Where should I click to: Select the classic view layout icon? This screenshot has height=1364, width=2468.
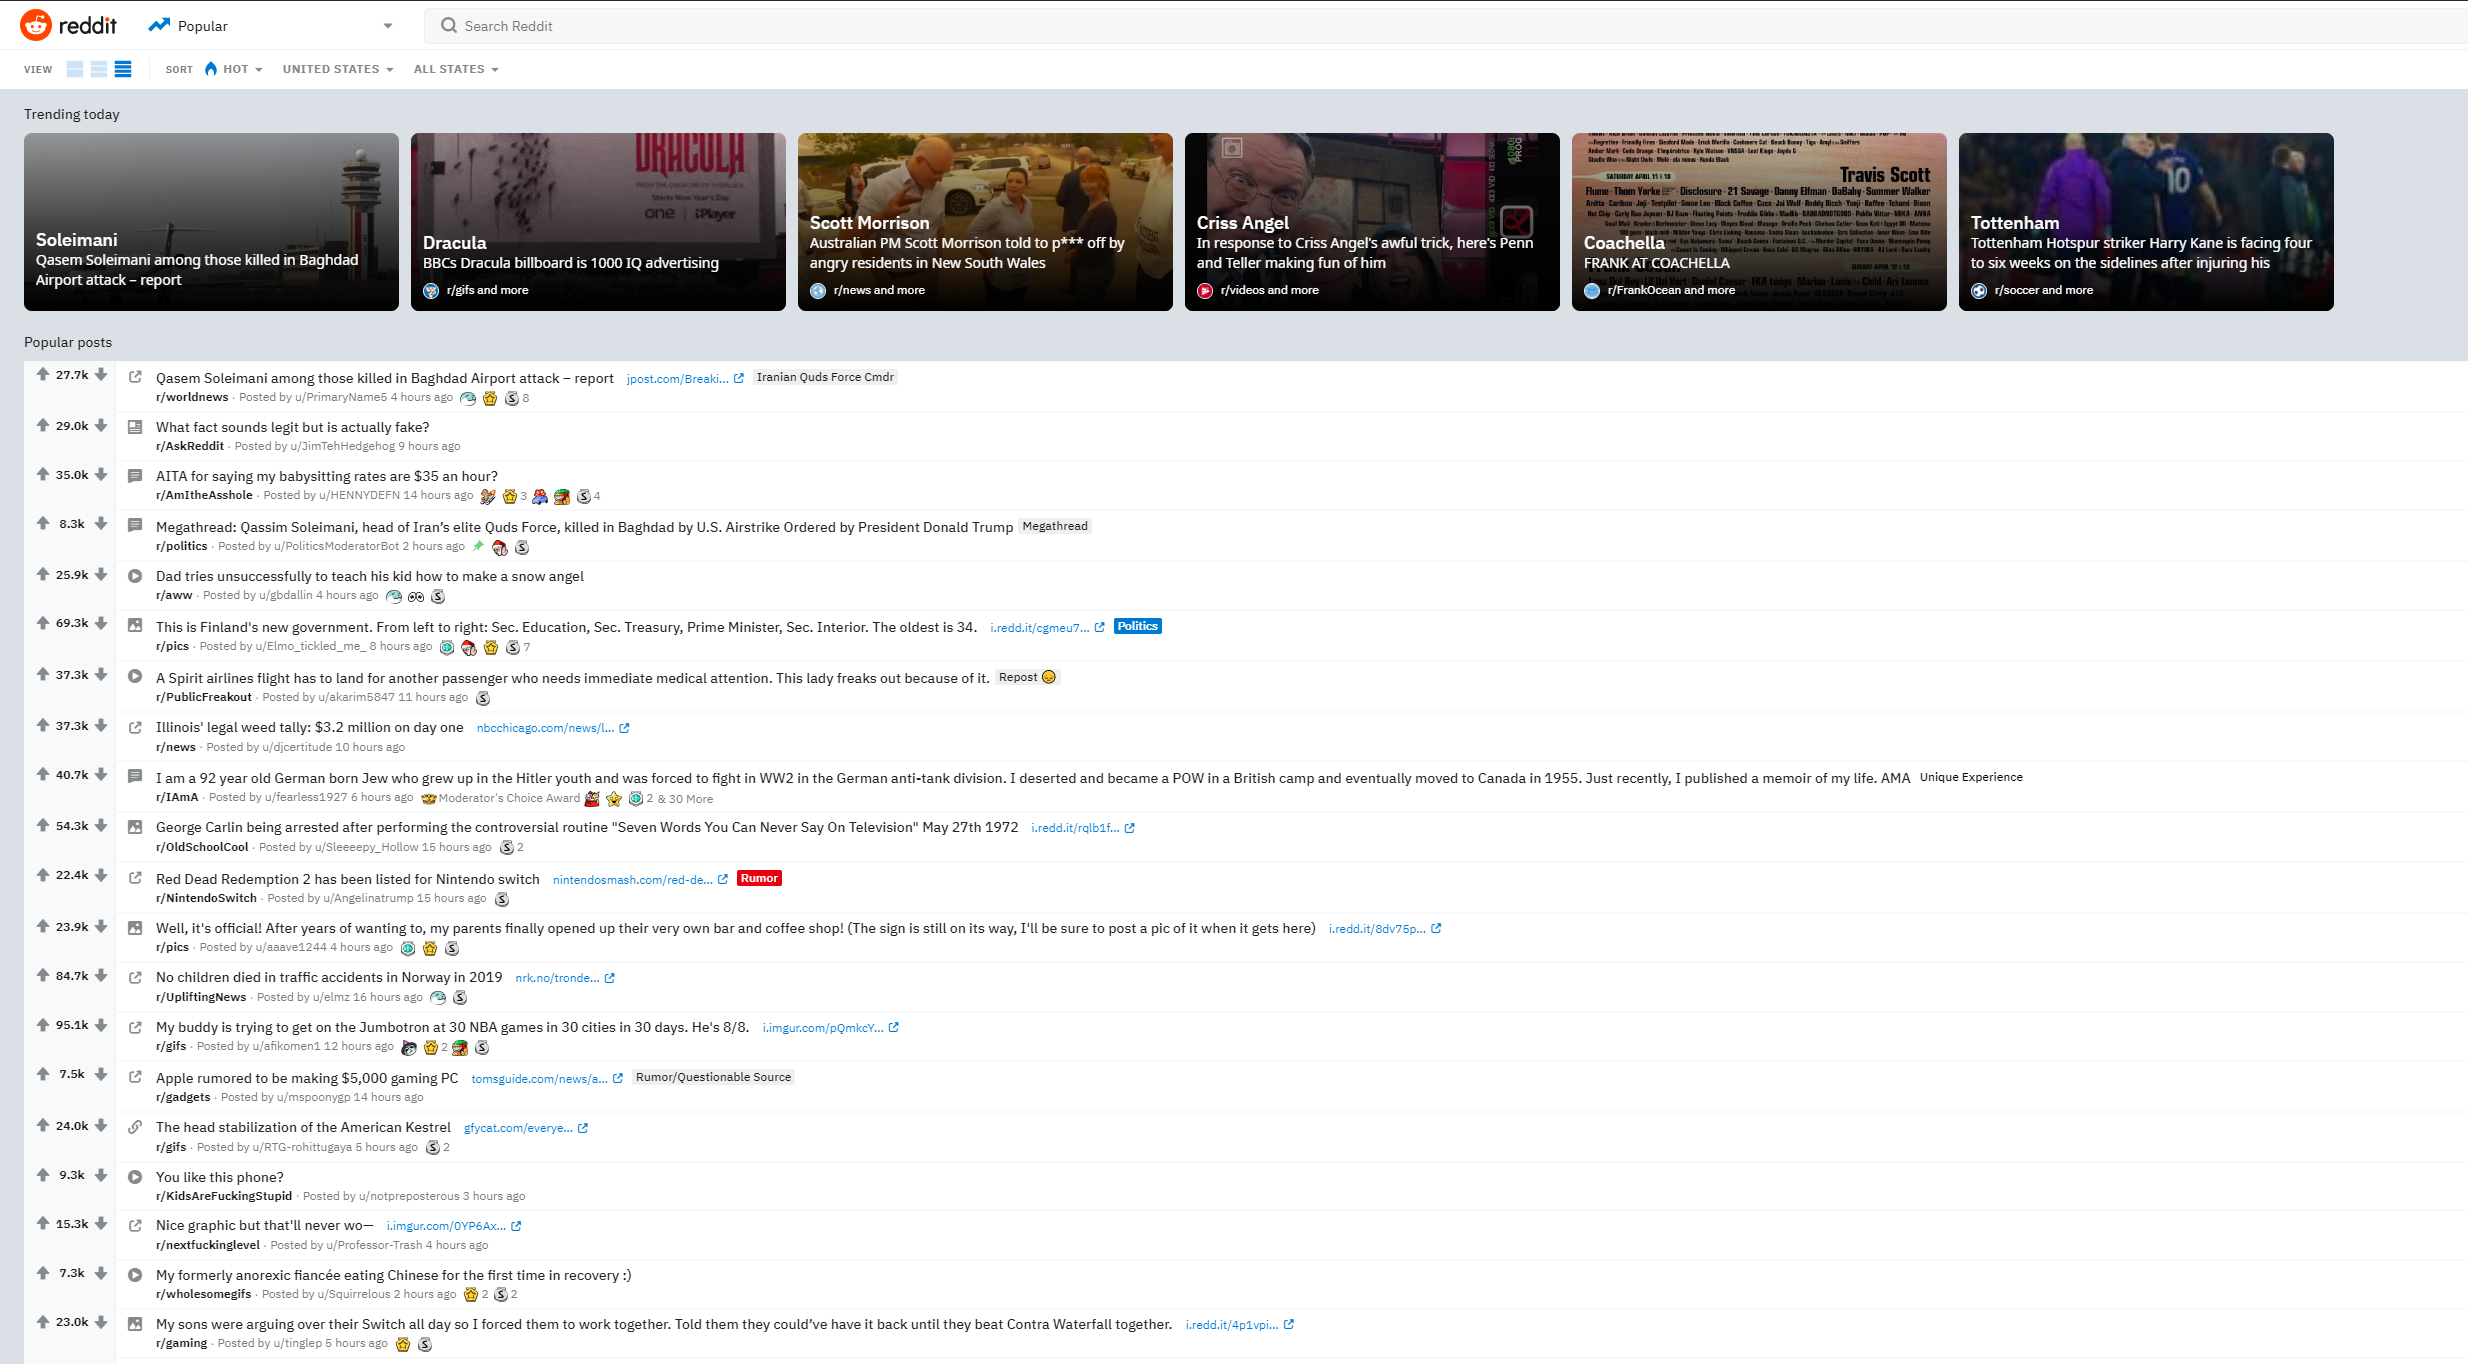[99, 69]
